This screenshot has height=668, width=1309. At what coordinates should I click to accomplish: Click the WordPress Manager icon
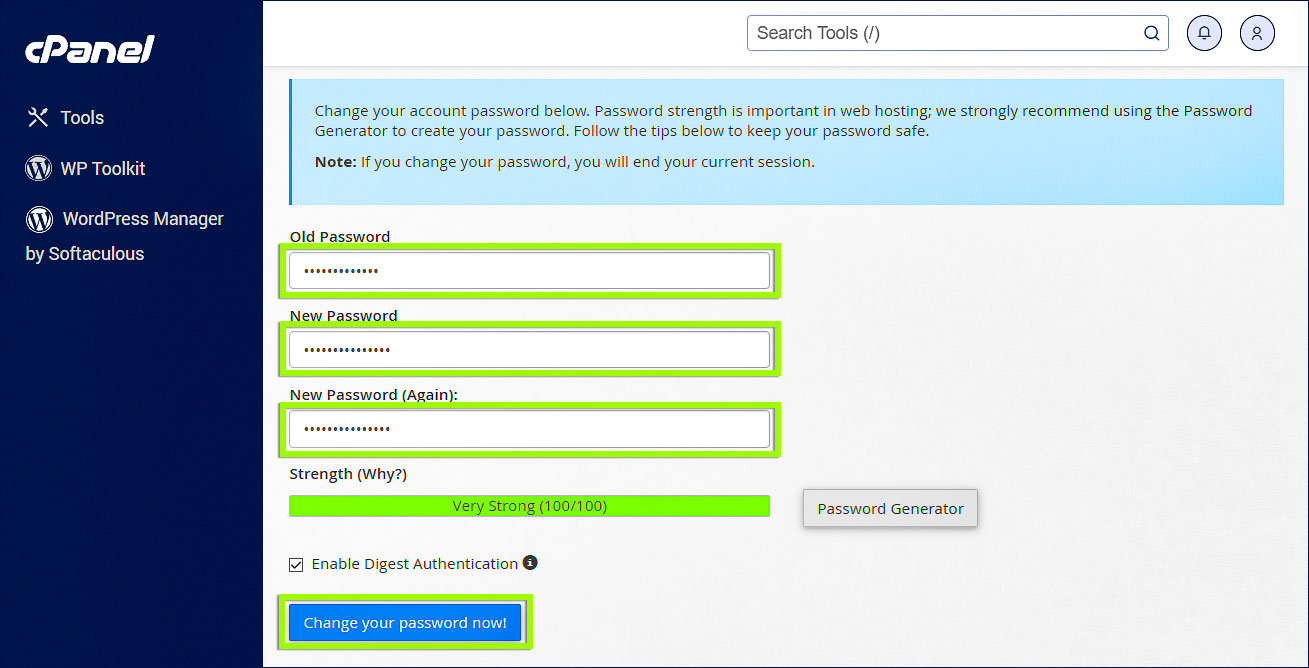pyautogui.click(x=39, y=219)
